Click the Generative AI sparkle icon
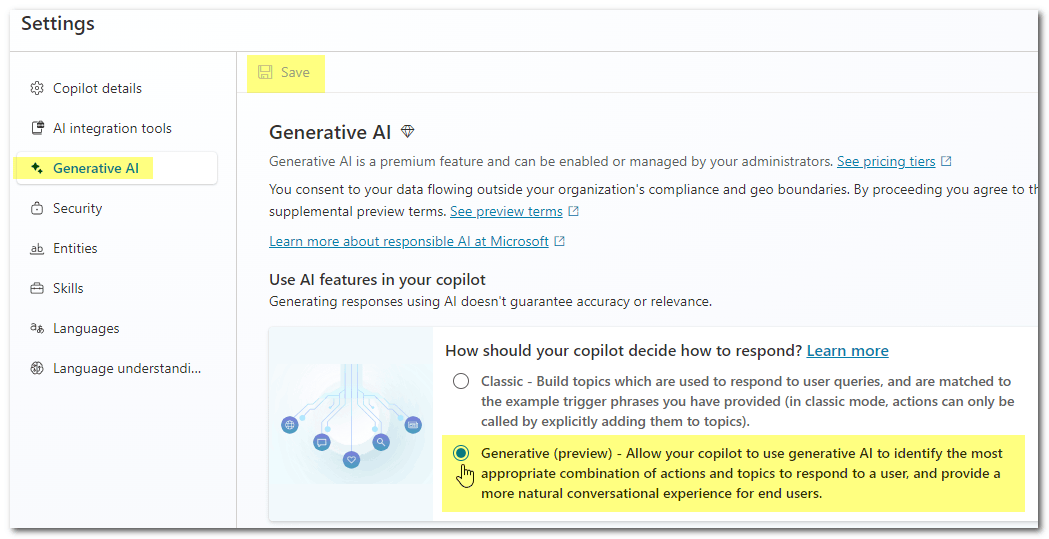1049x539 pixels. pyautogui.click(x=37, y=168)
